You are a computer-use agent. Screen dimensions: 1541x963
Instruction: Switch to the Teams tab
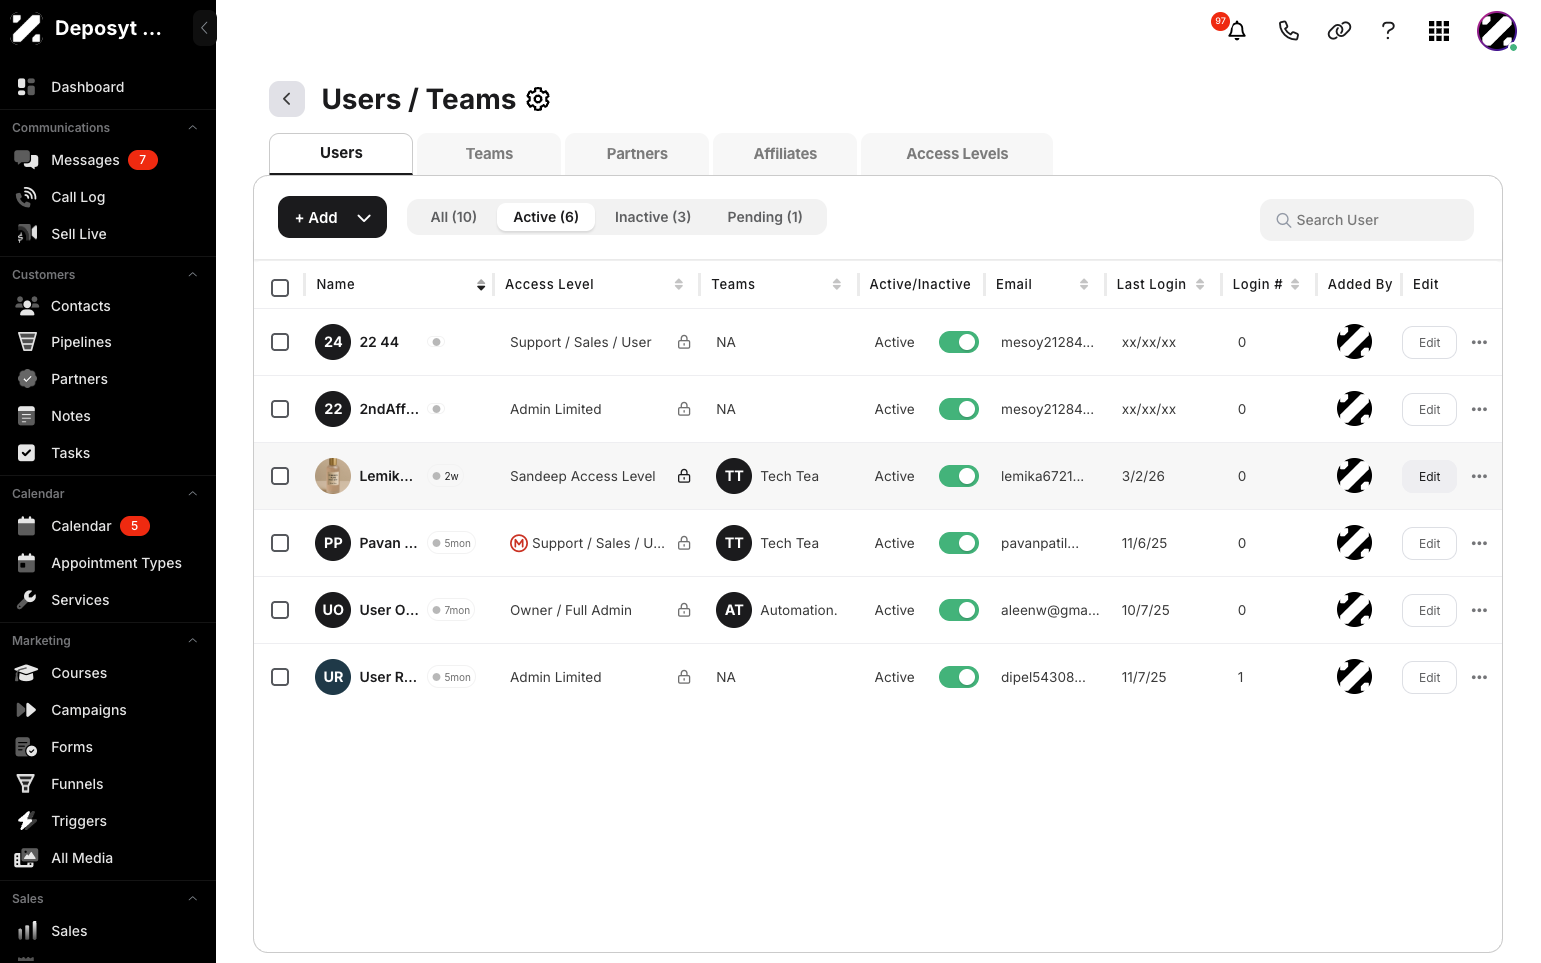coord(489,154)
